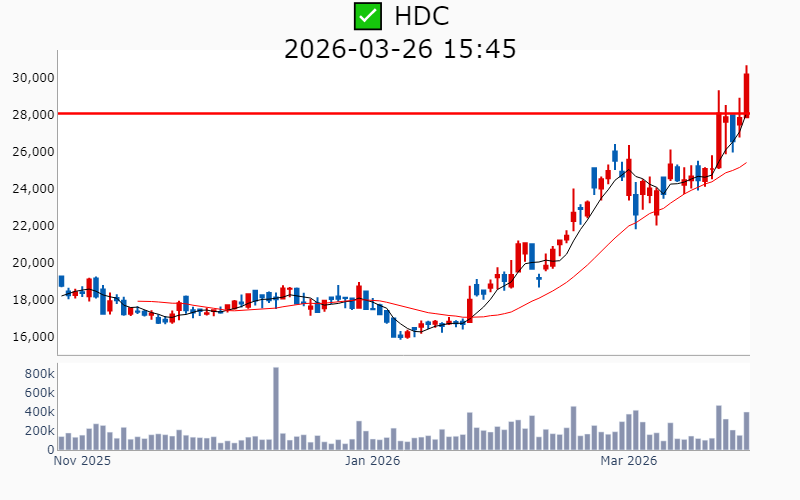Click the 20,000 price axis label
The width and height of the screenshot is (800, 500).
(33, 263)
